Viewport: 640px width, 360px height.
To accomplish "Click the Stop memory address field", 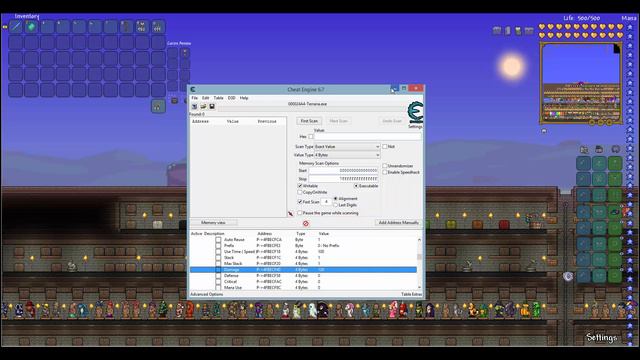I will (343, 179).
